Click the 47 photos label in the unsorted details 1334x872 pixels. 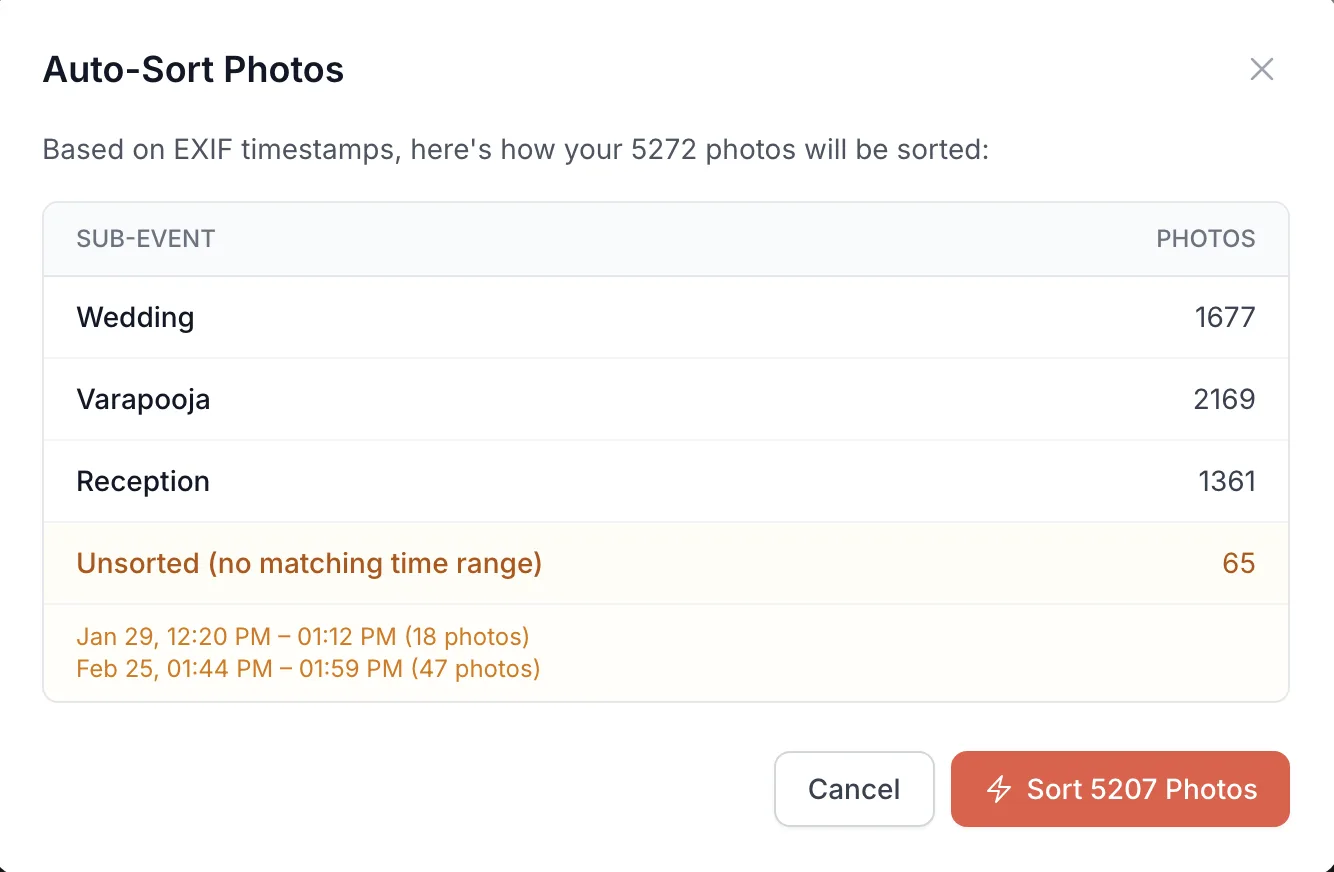click(x=477, y=668)
